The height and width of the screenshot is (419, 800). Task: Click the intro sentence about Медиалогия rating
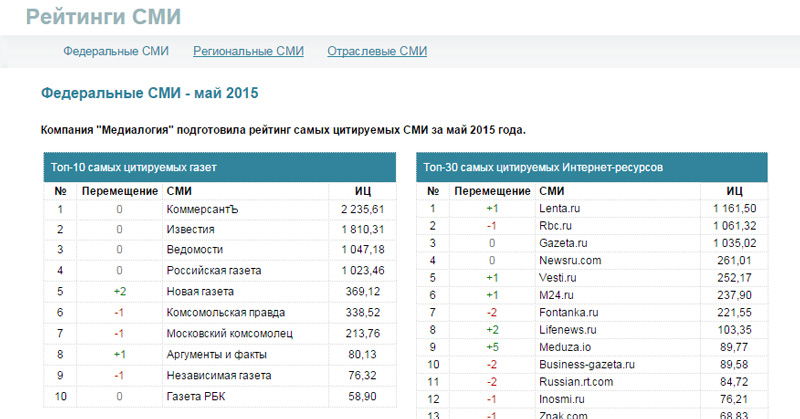(283, 130)
